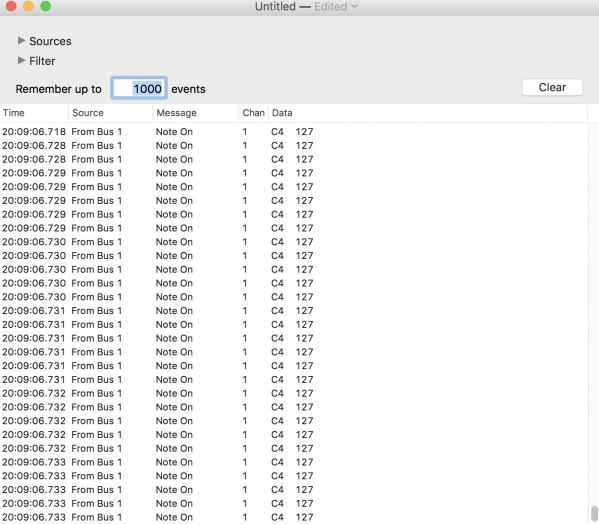Click the Clear button
The width and height of the screenshot is (599, 524).
tap(552, 87)
